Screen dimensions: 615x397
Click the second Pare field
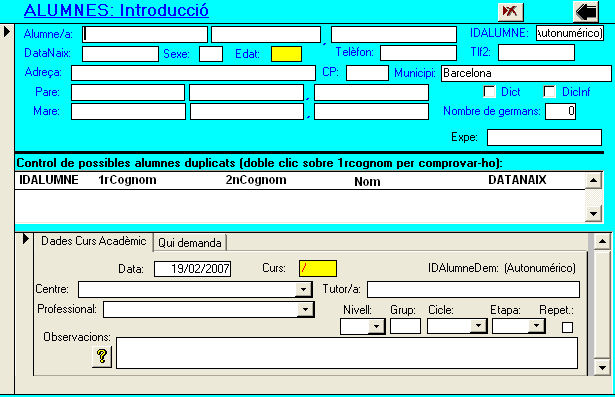[246, 93]
